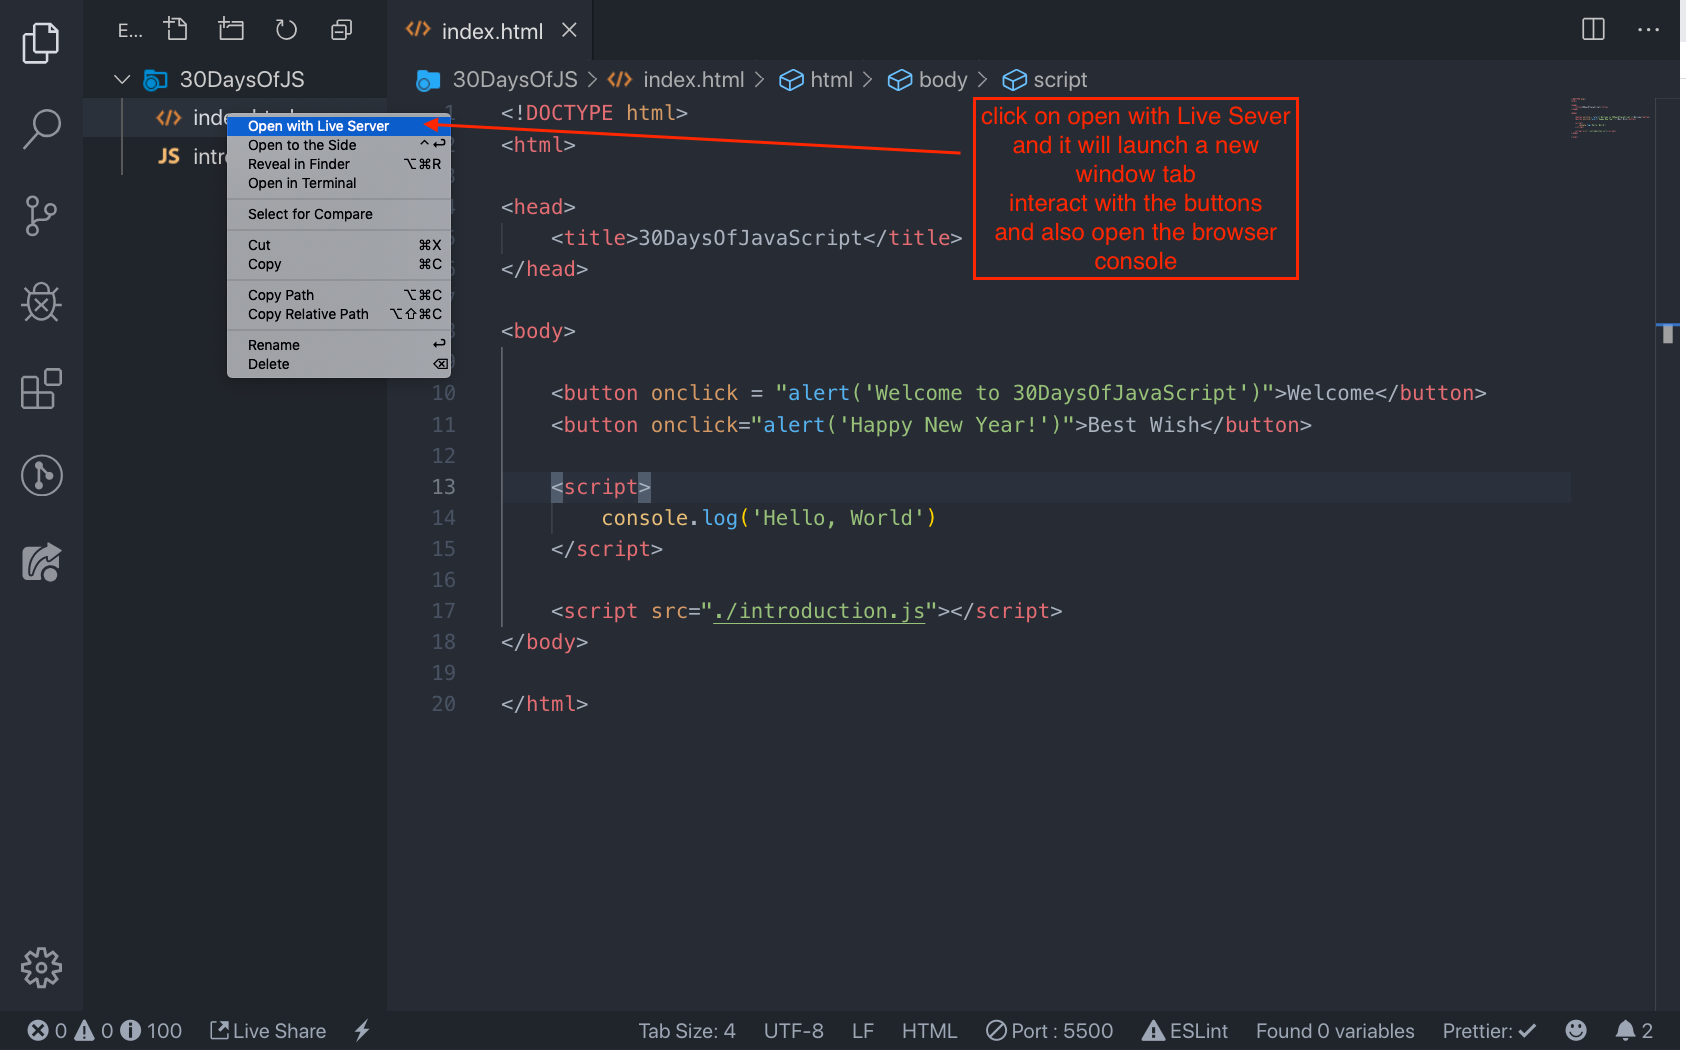Click the minimap preview on the right

click(x=1610, y=117)
